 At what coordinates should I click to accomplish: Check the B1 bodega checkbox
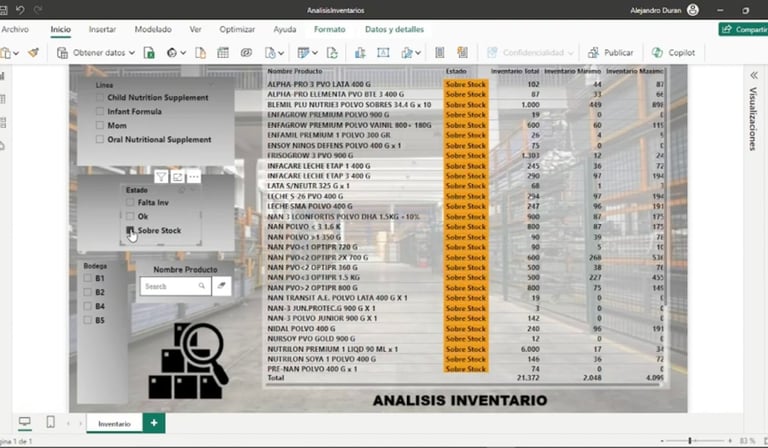tap(88, 278)
